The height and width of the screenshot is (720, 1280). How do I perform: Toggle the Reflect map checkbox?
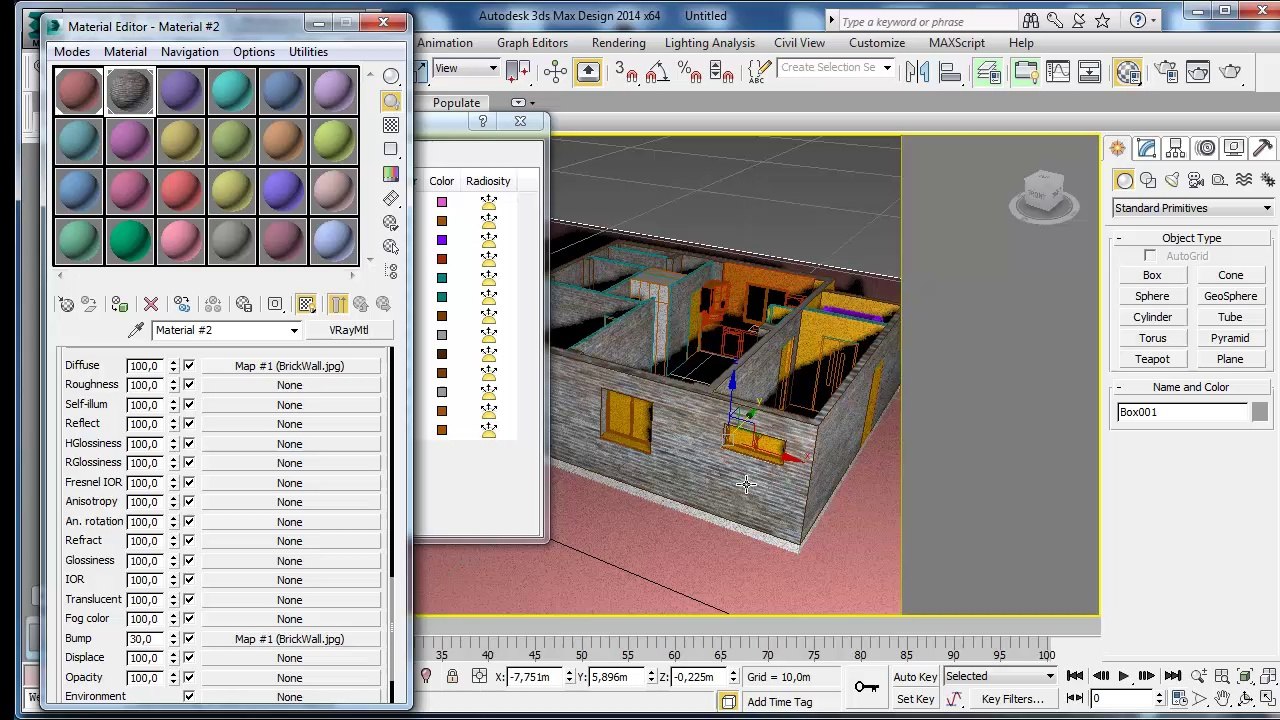188,424
